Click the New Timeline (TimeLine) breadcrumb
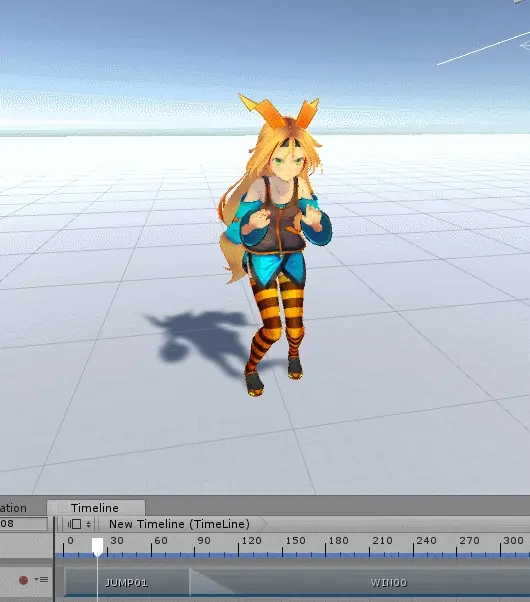The width and height of the screenshot is (530, 602). pos(179,524)
